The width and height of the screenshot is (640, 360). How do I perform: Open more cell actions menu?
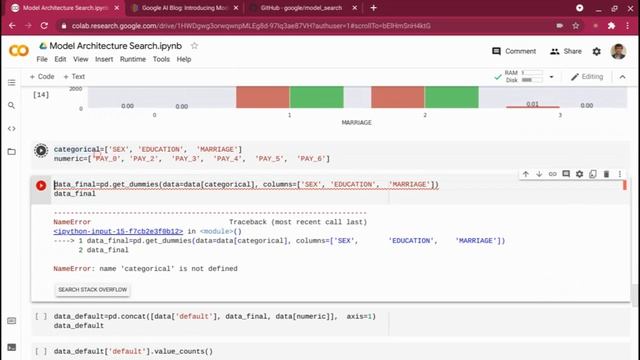pyautogui.click(x=620, y=174)
